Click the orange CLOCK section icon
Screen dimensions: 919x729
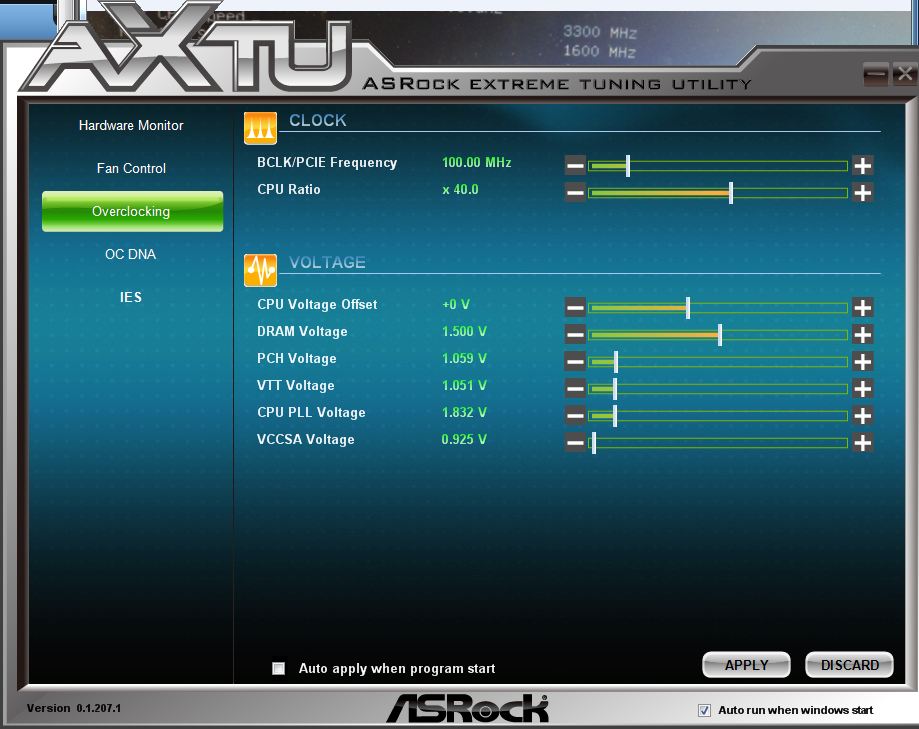point(260,128)
